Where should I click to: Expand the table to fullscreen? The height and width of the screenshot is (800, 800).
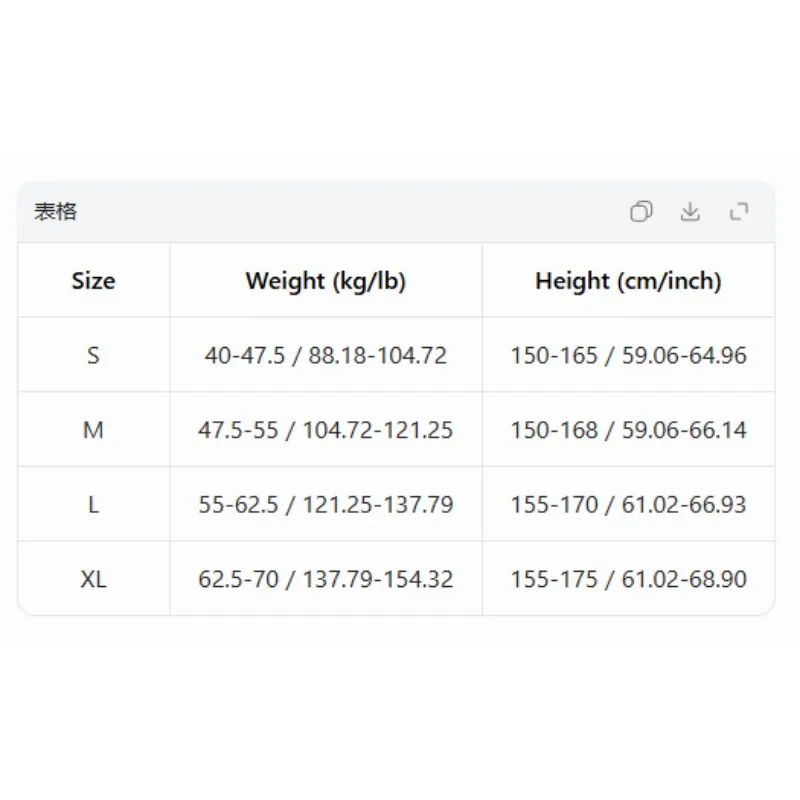(739, 211)
